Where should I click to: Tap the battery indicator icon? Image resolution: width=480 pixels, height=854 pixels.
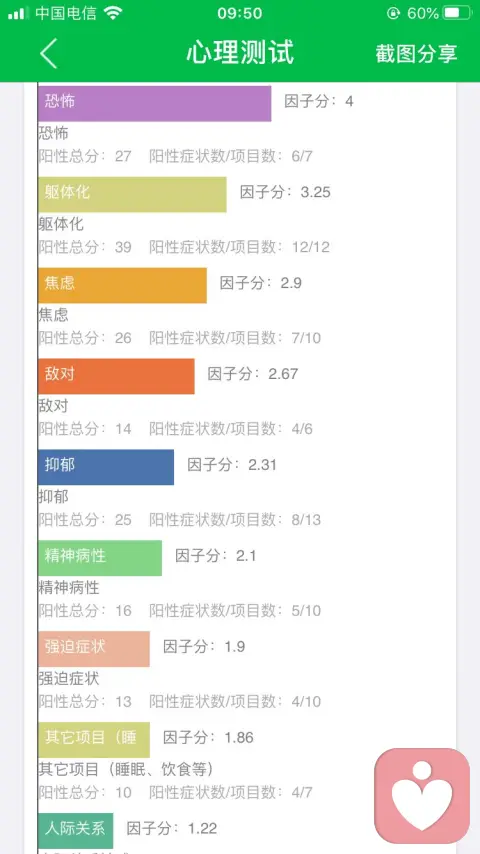(457, 13)
